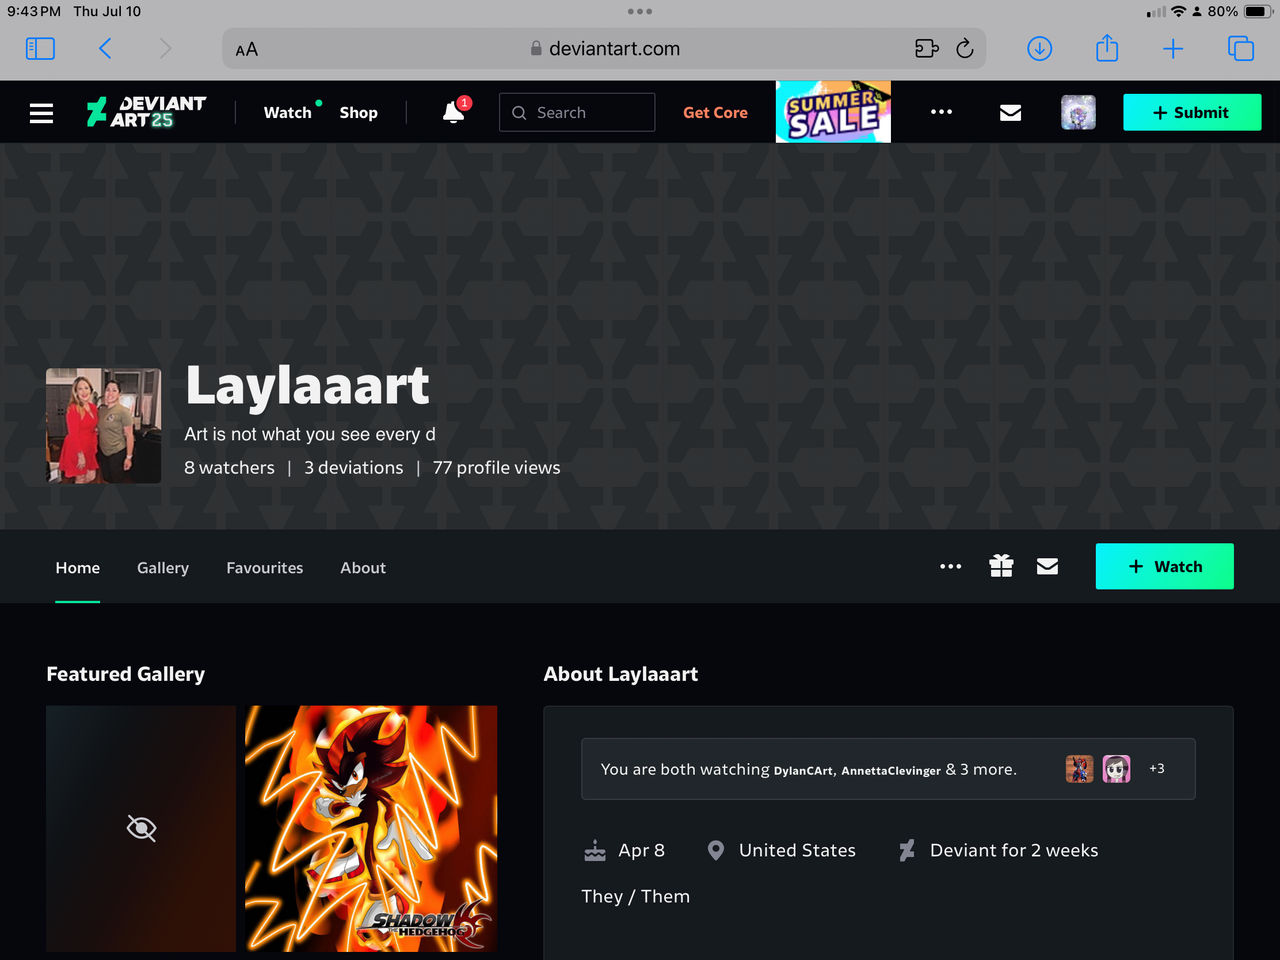Go to the DeviantArt 25 logo home
This screenshot has width=1280, height=960.
pos(146,112)
